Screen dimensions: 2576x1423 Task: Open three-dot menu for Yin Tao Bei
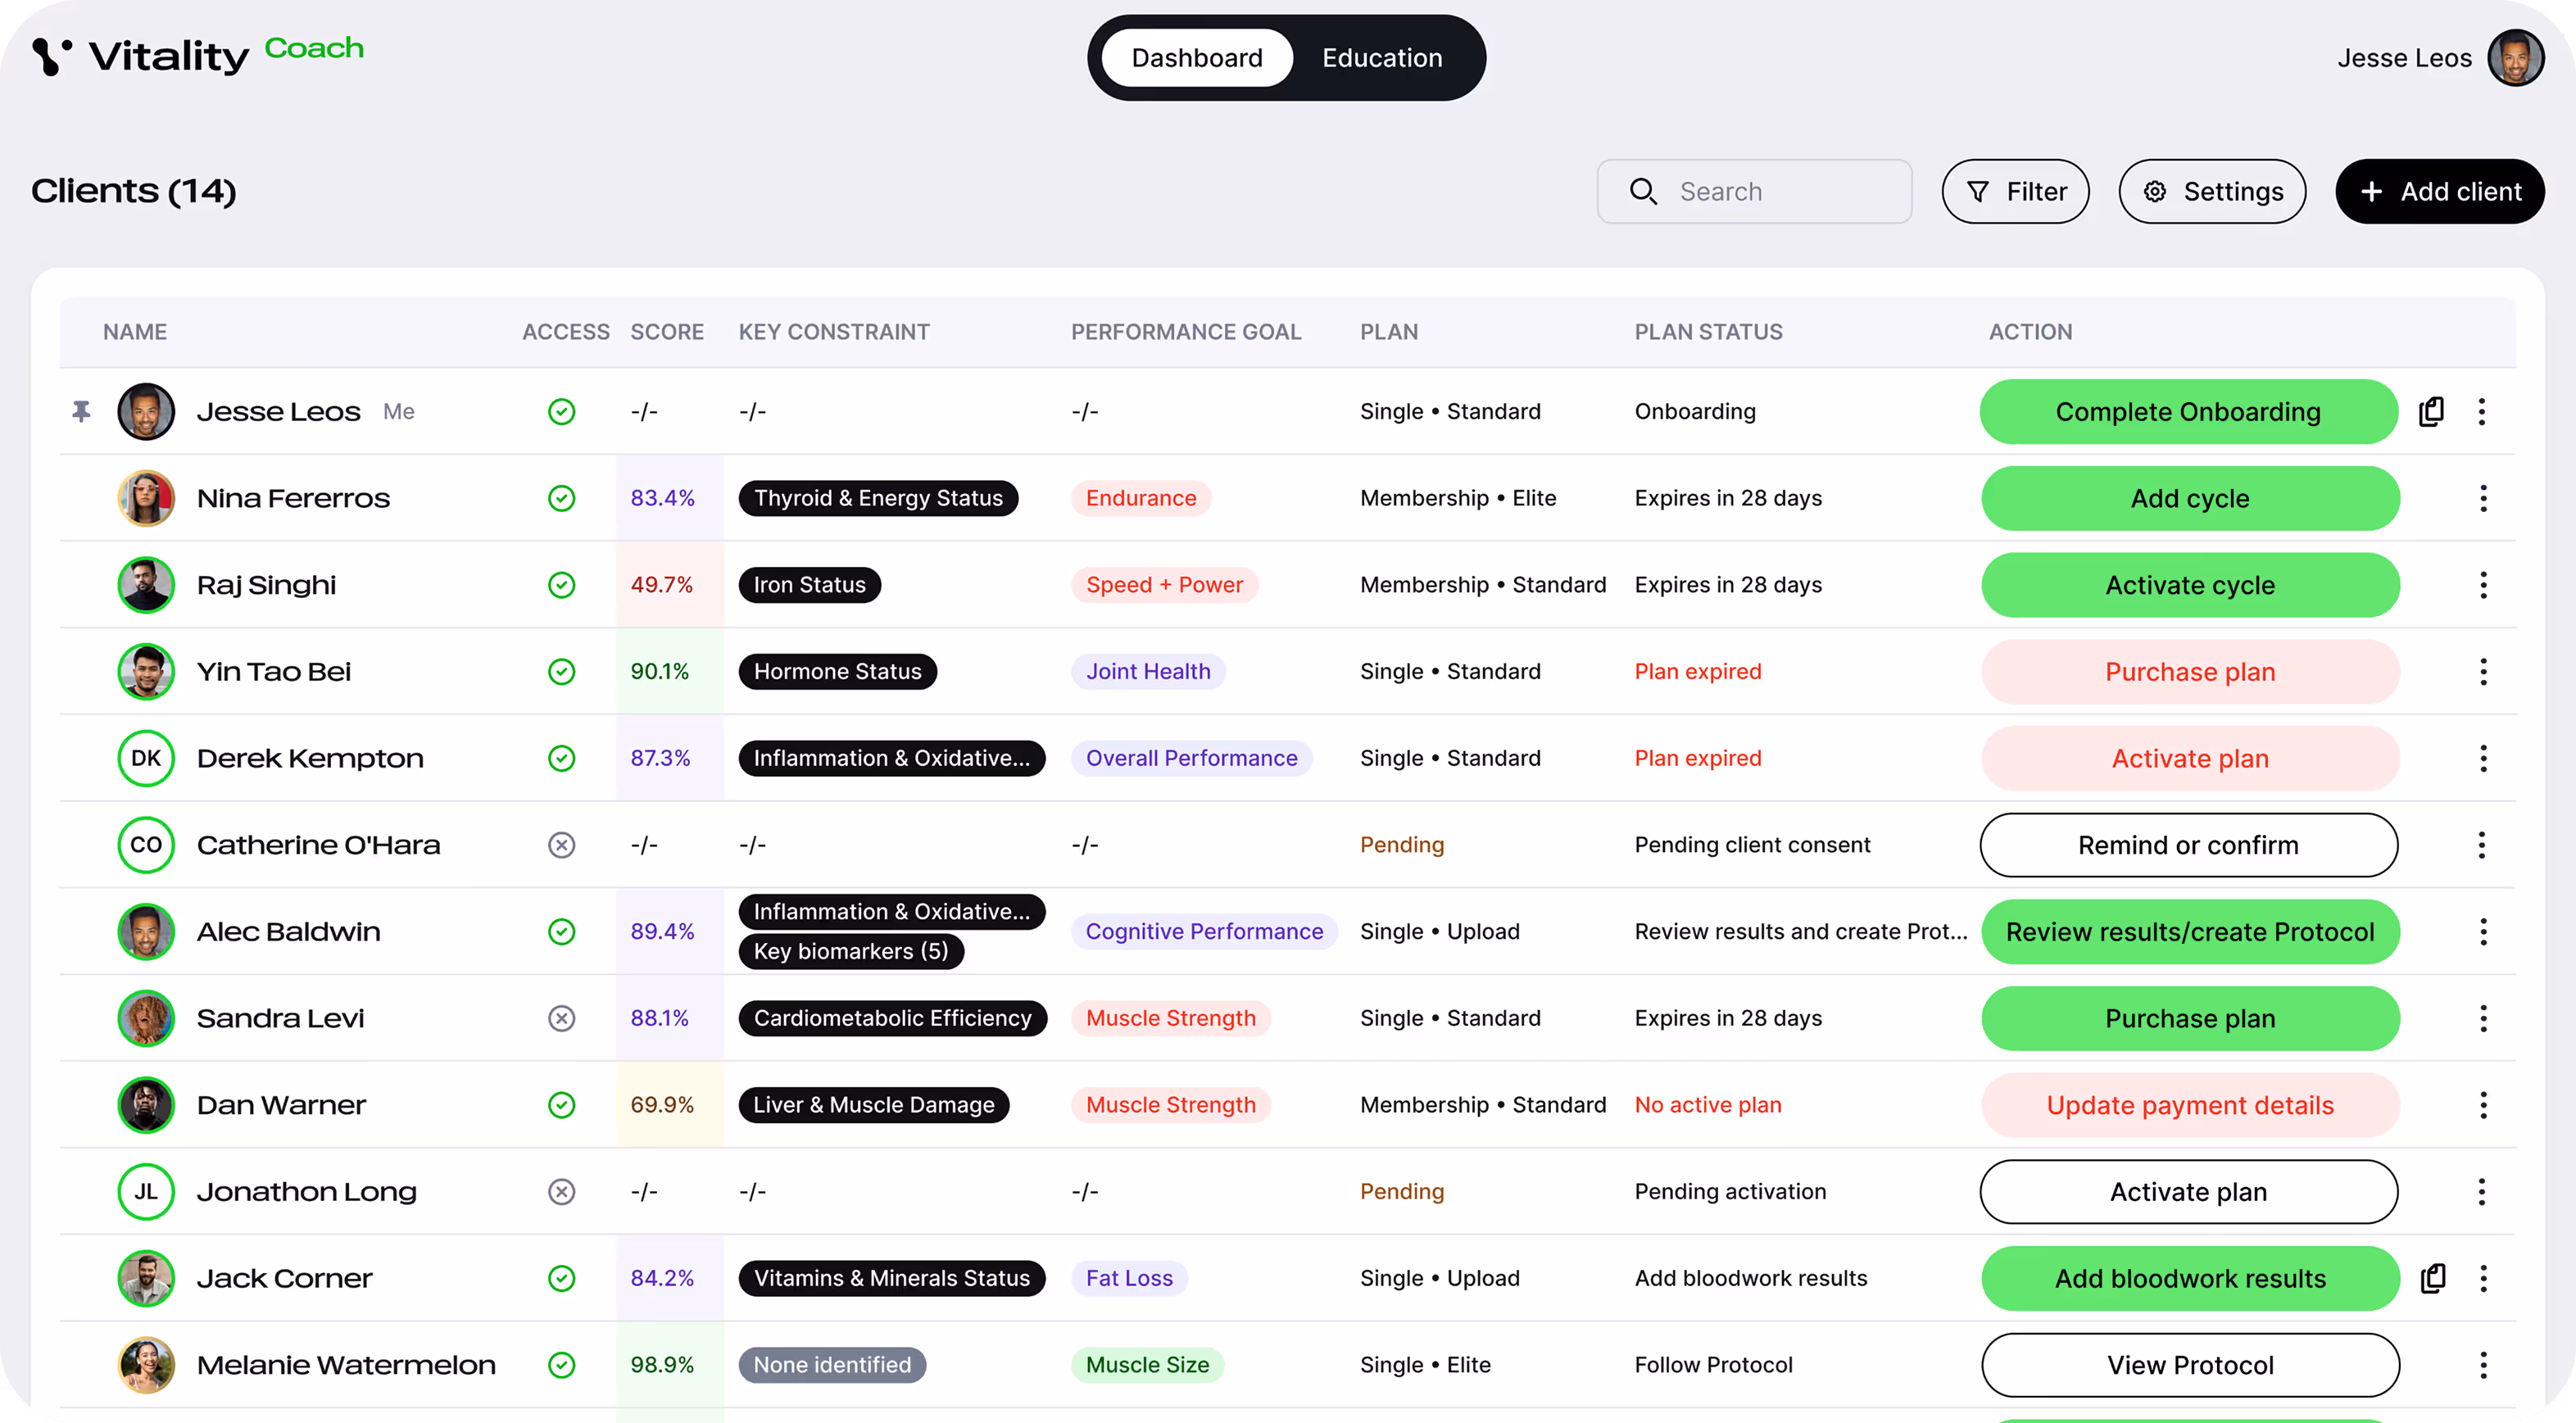pos(2483,672)
